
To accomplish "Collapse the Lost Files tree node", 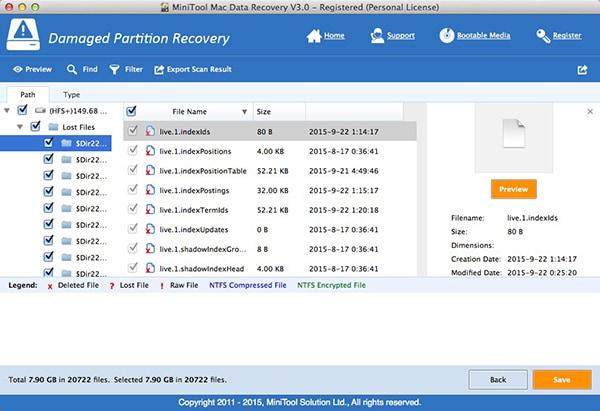I will click(x=20, y=127).
